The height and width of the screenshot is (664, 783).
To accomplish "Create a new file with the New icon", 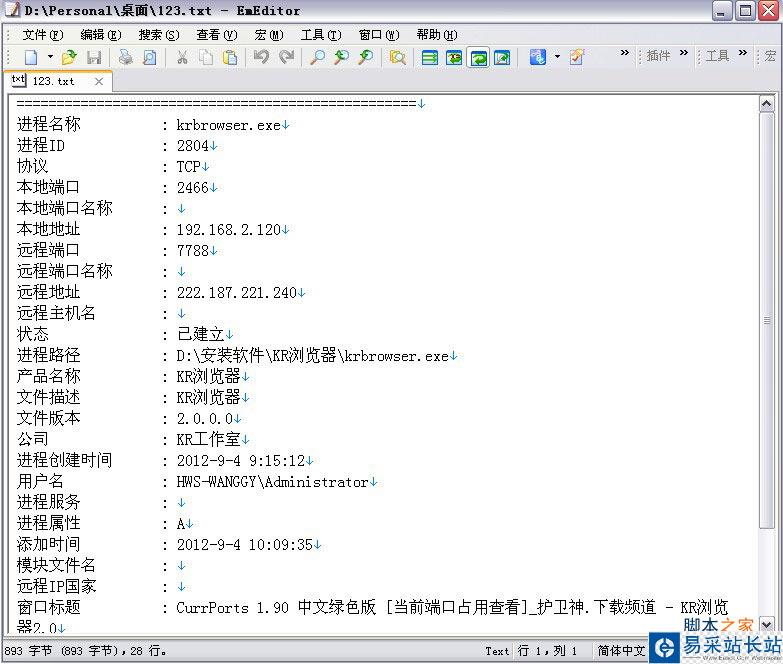I will (x=31, y=57).
